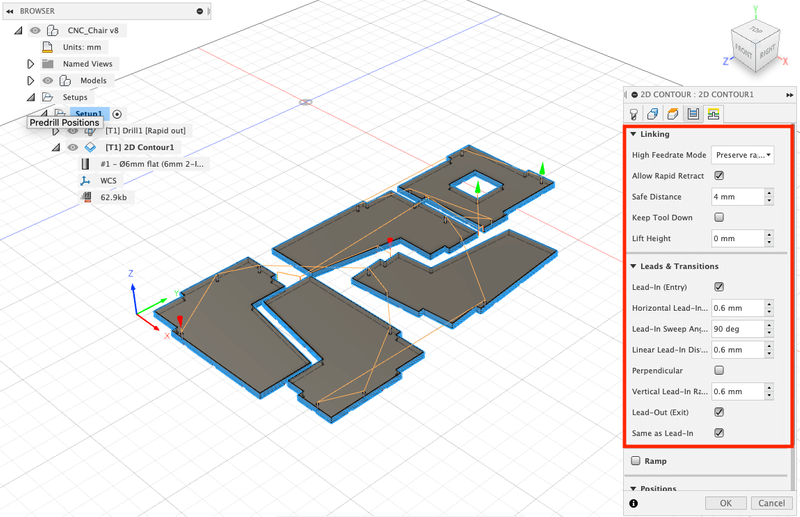
Task: Click the Safe Distance input field
Action: pos(736,197)
